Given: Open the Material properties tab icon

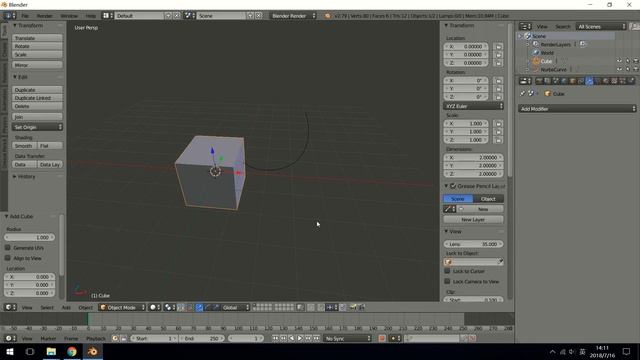Looking at the screenshot, I should coord(605,81).
